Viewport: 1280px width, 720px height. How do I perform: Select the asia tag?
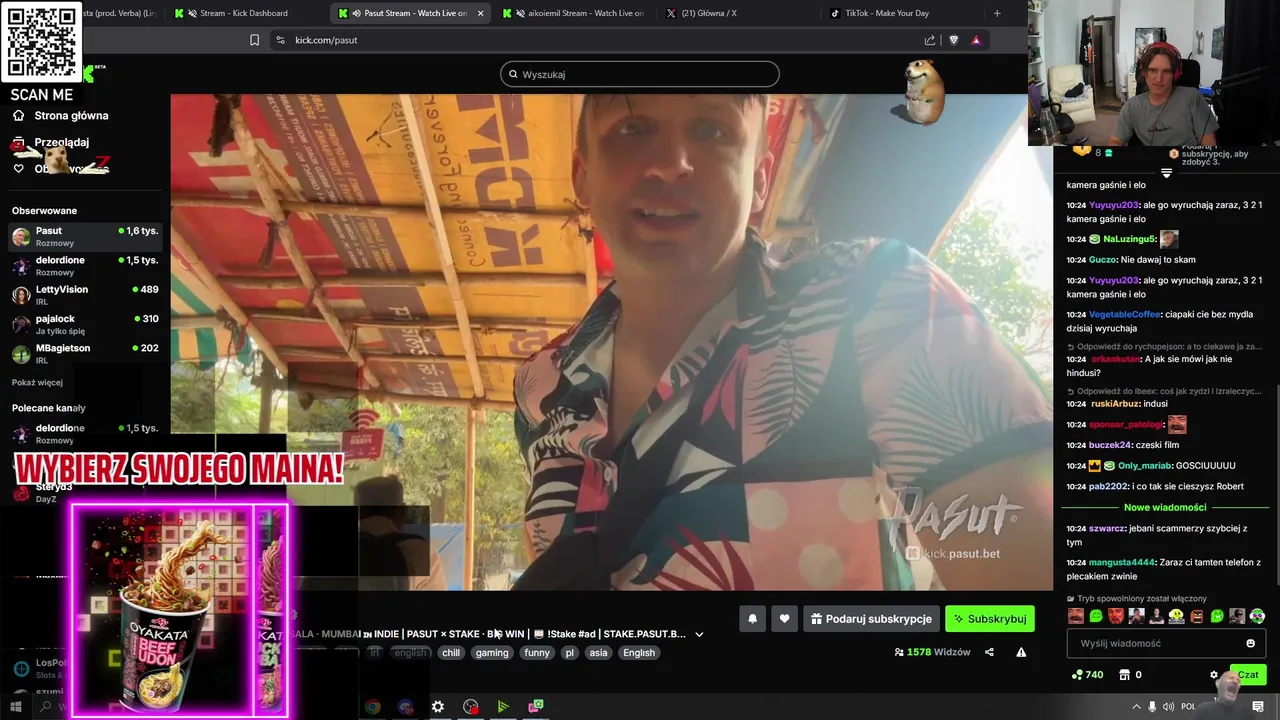(598, 653)
